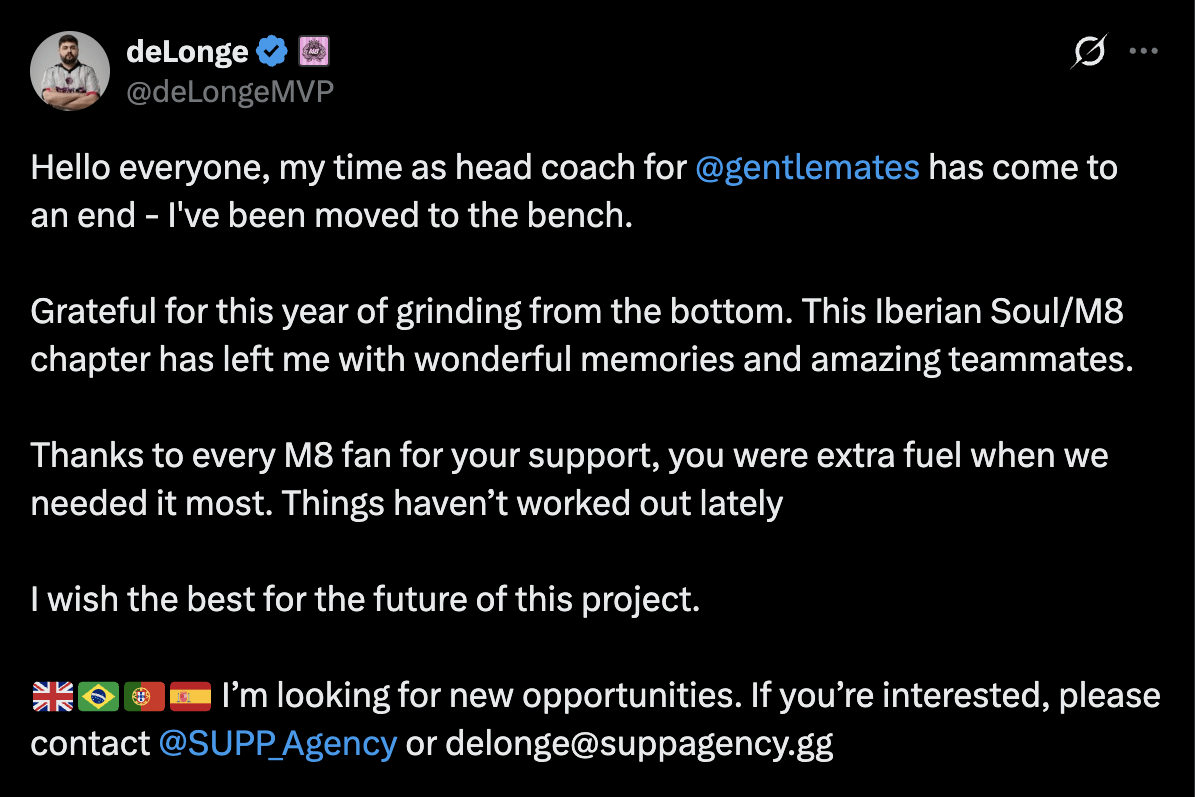Click the Grok explain-post icon
Viewport: 1195px width, 797px height.
[1088, 52]
